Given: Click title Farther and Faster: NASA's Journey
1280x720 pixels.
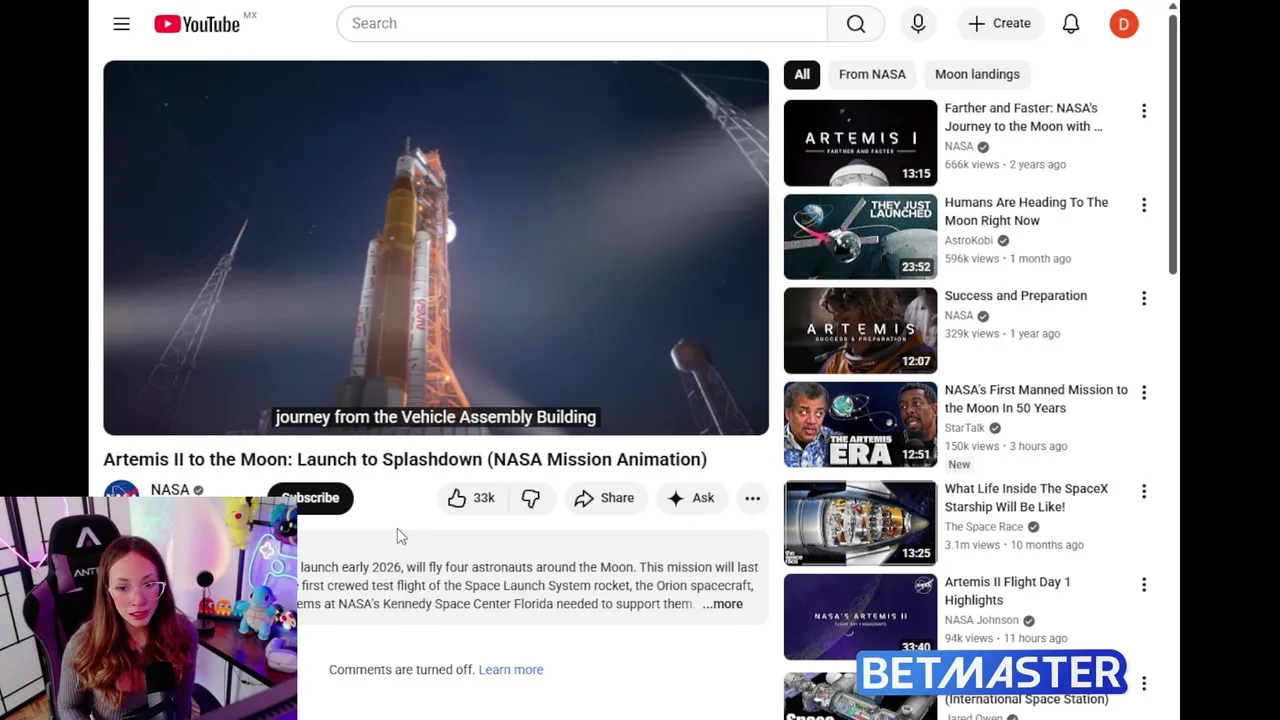Looking at the screenshot, I should click(x=1024, y=117).
